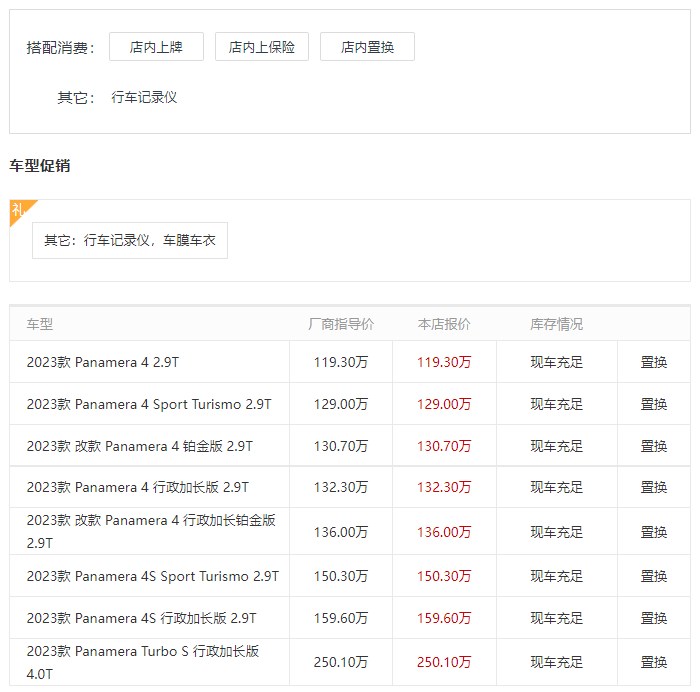Click the 店内置换 button

click(x=367, y=47)
